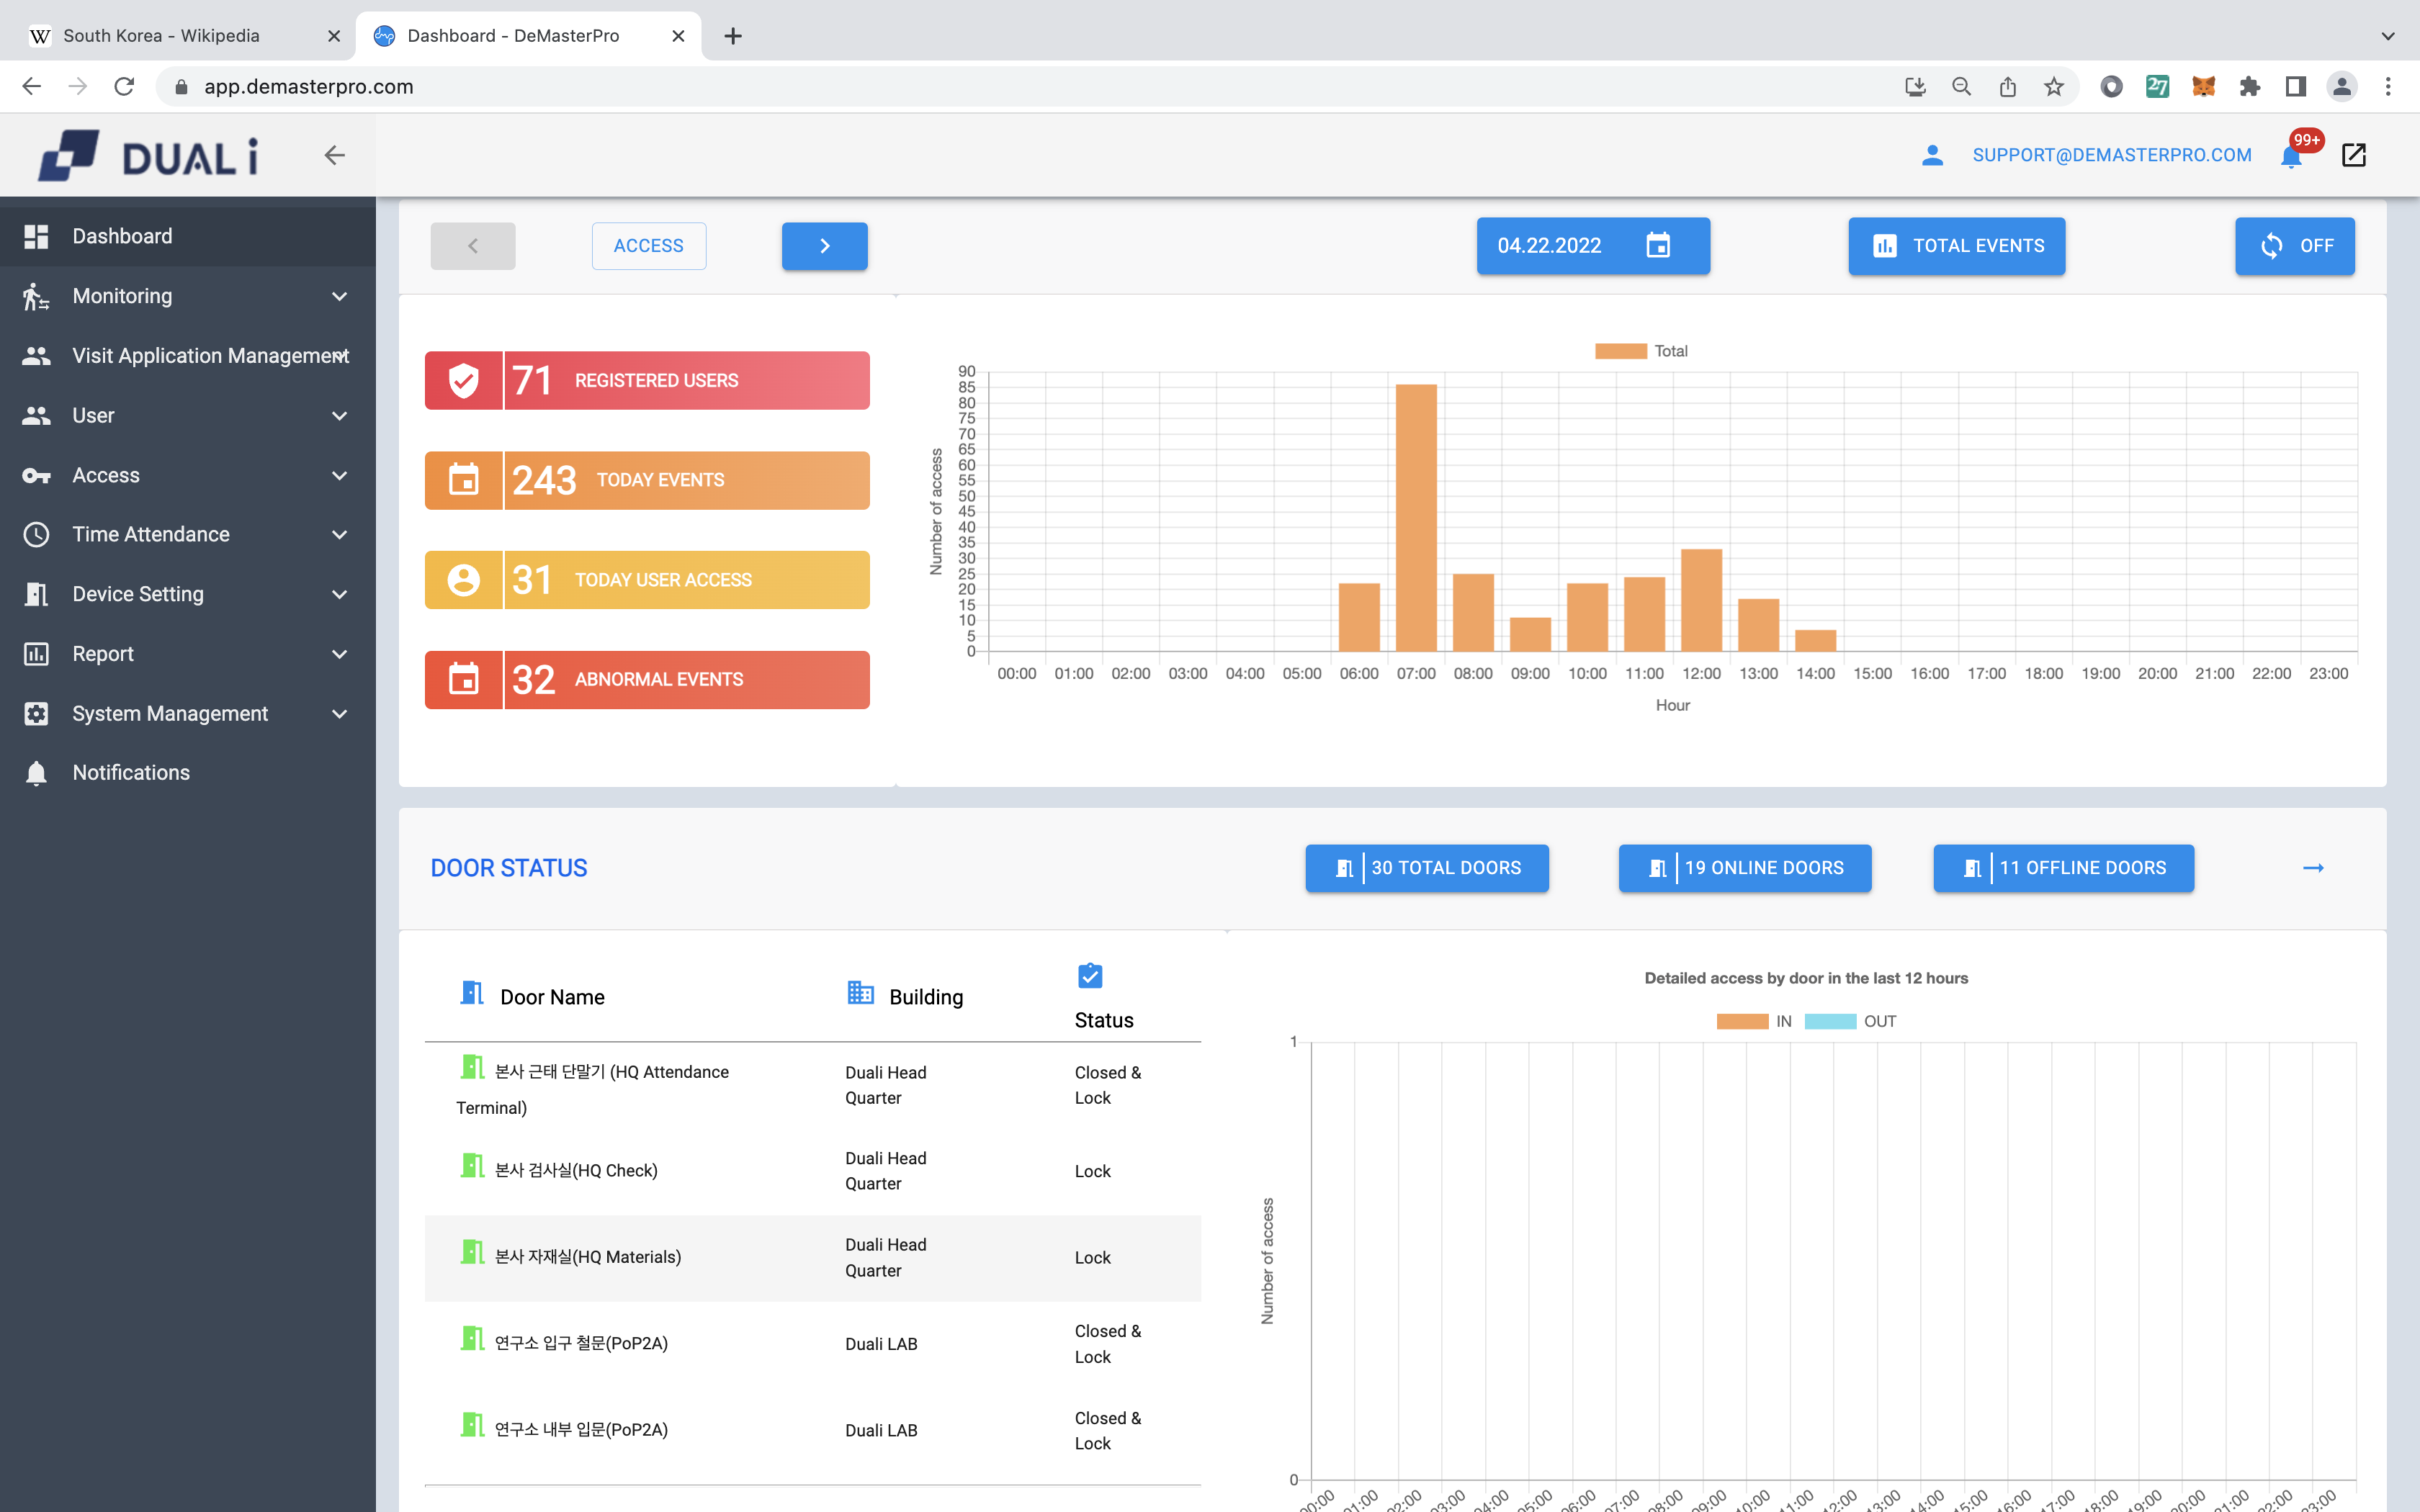Collapse the sidebar with the back arrow
The width and height of the screenshot is (2420, 1512).
point(335,155)
